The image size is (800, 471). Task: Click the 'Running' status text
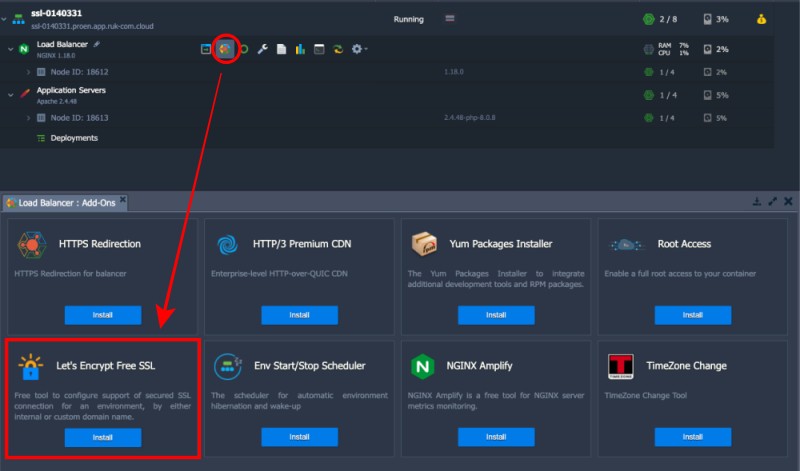coord(408,19)
